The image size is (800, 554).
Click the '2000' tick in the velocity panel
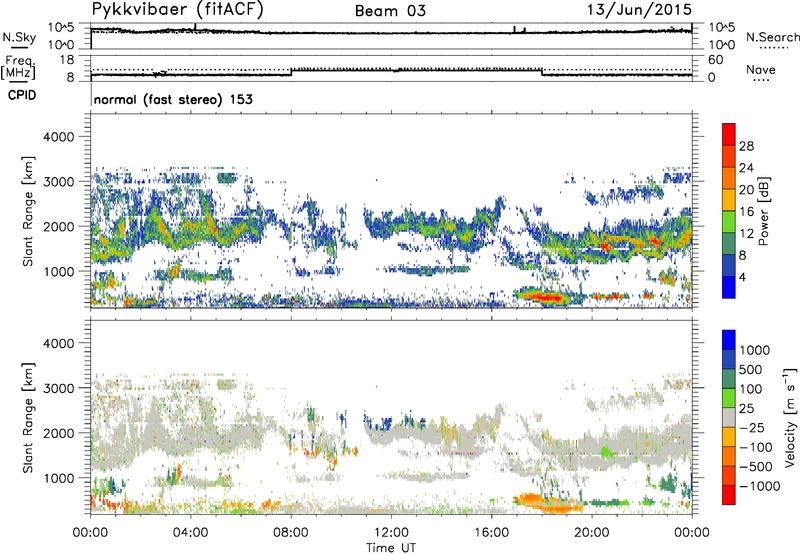(x=58, y=433)
